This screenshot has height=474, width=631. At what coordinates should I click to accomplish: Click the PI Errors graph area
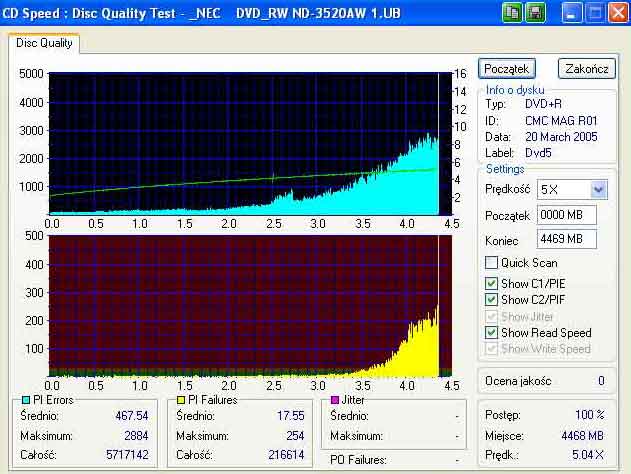point(250,144)
